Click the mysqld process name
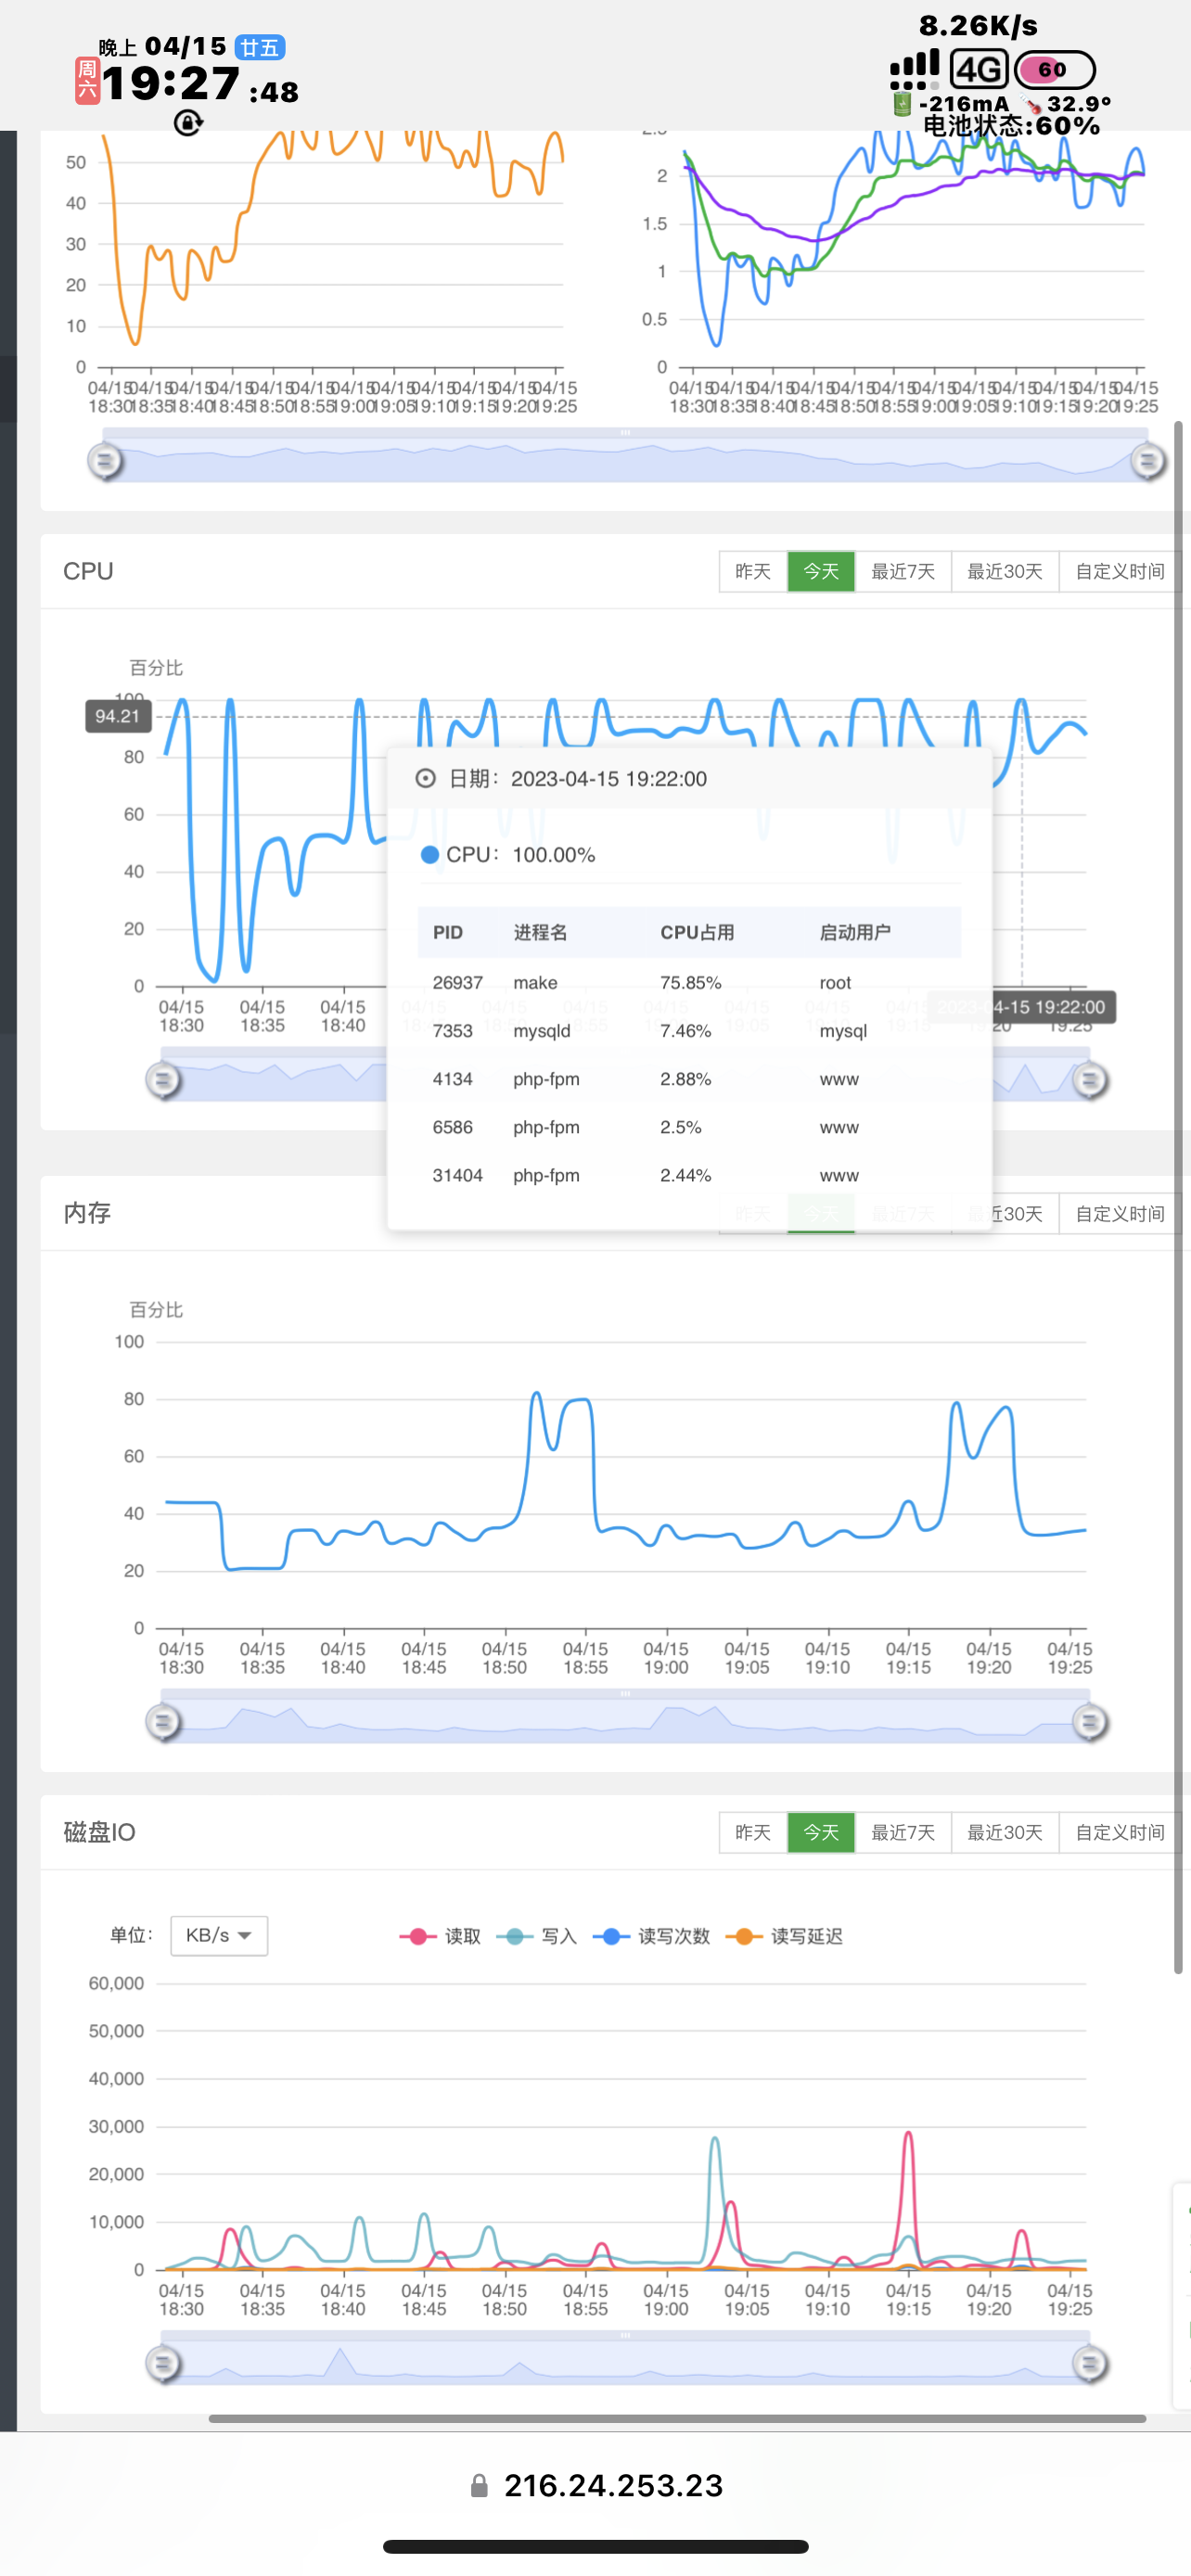Screen dimensions: 1191x2576 pos(542,1031)
